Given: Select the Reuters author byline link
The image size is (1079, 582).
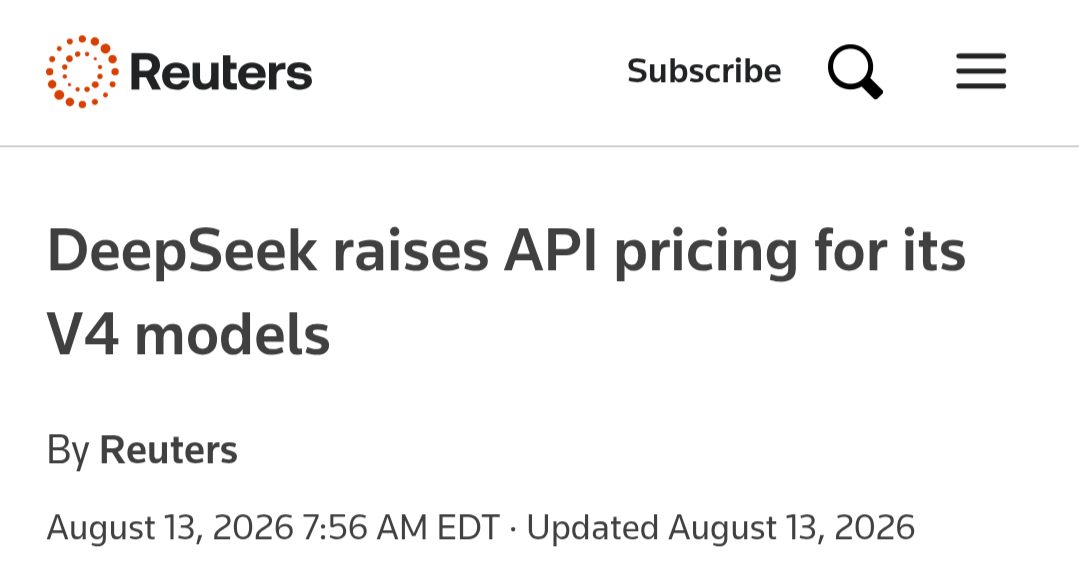Looking at the screenshot, I should pyautogui.click(x=169, y=451).
